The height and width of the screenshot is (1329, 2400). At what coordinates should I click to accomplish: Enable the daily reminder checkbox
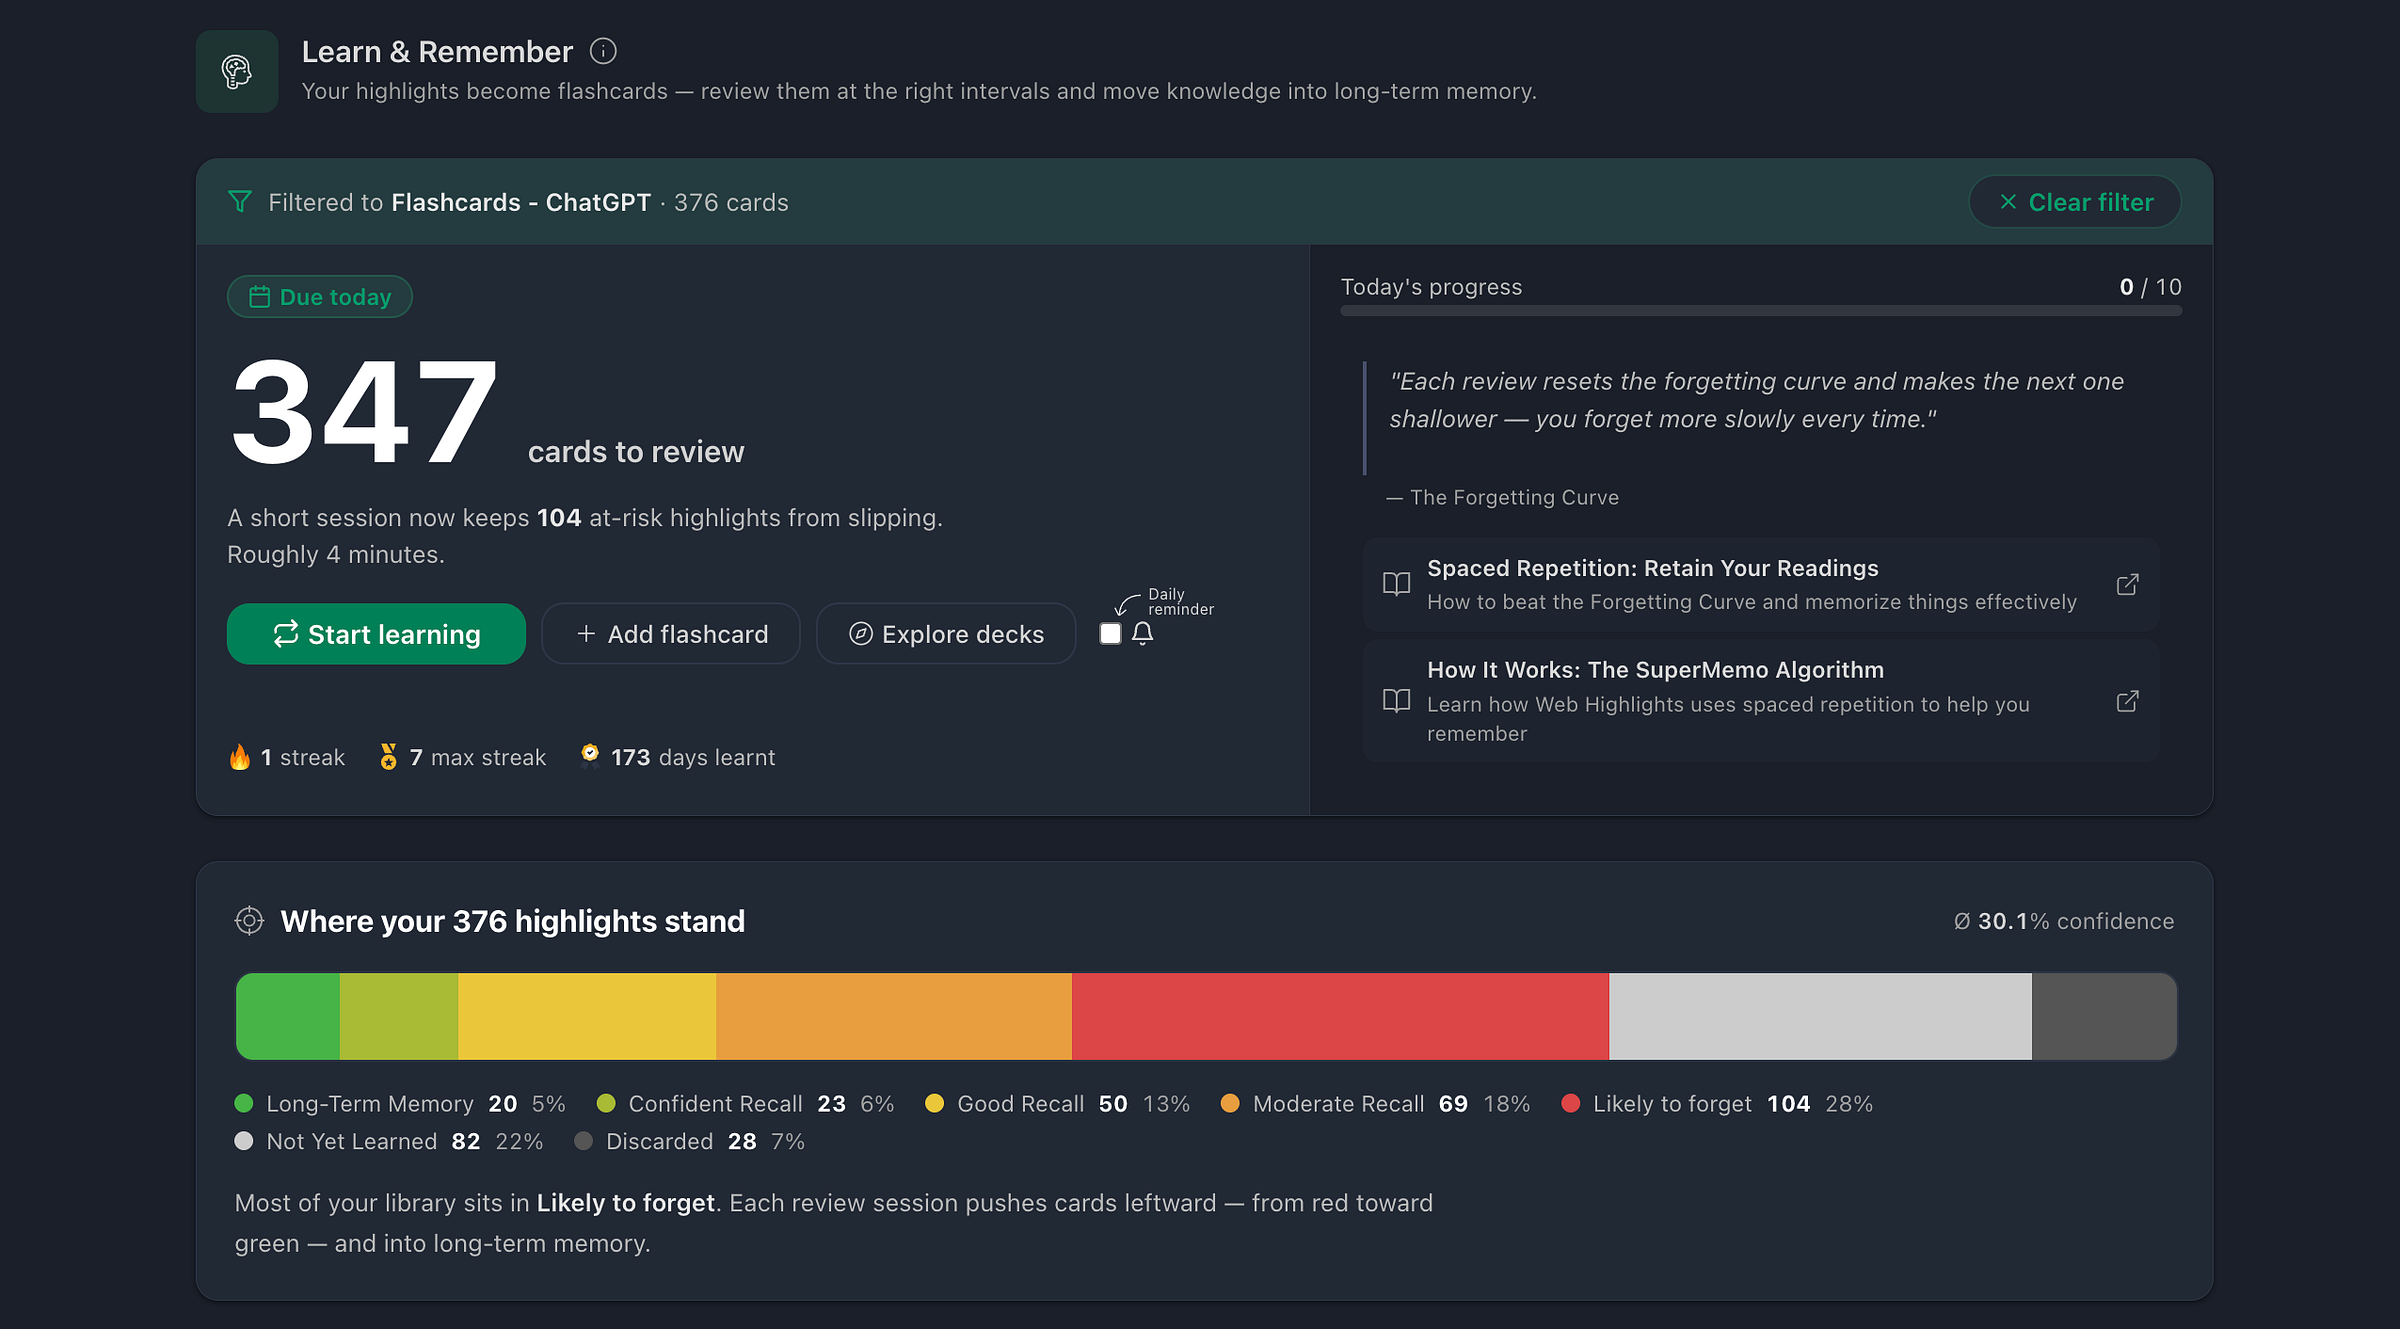pos(1110,634)
